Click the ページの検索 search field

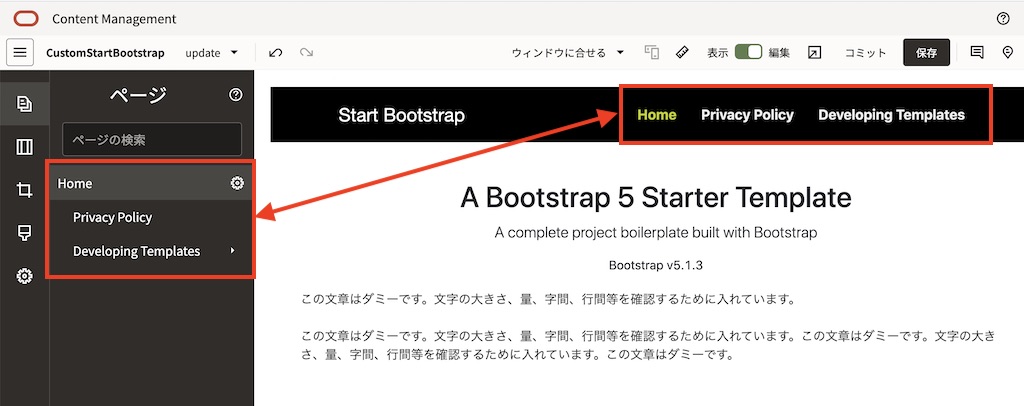pyautogui.click(x=152, y=139)
